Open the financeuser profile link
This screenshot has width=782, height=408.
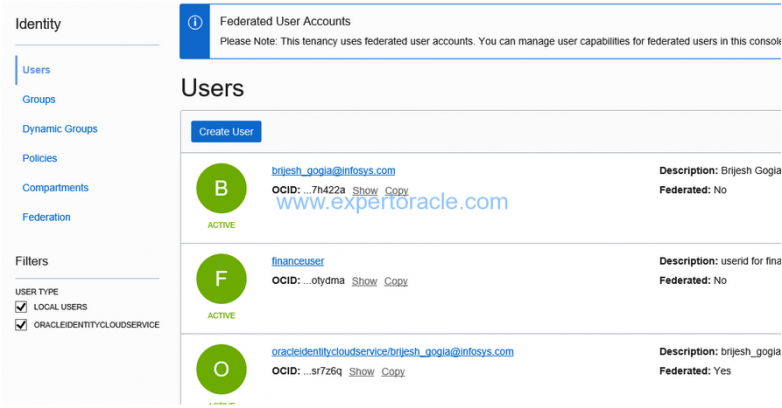[x=298, y=261]
